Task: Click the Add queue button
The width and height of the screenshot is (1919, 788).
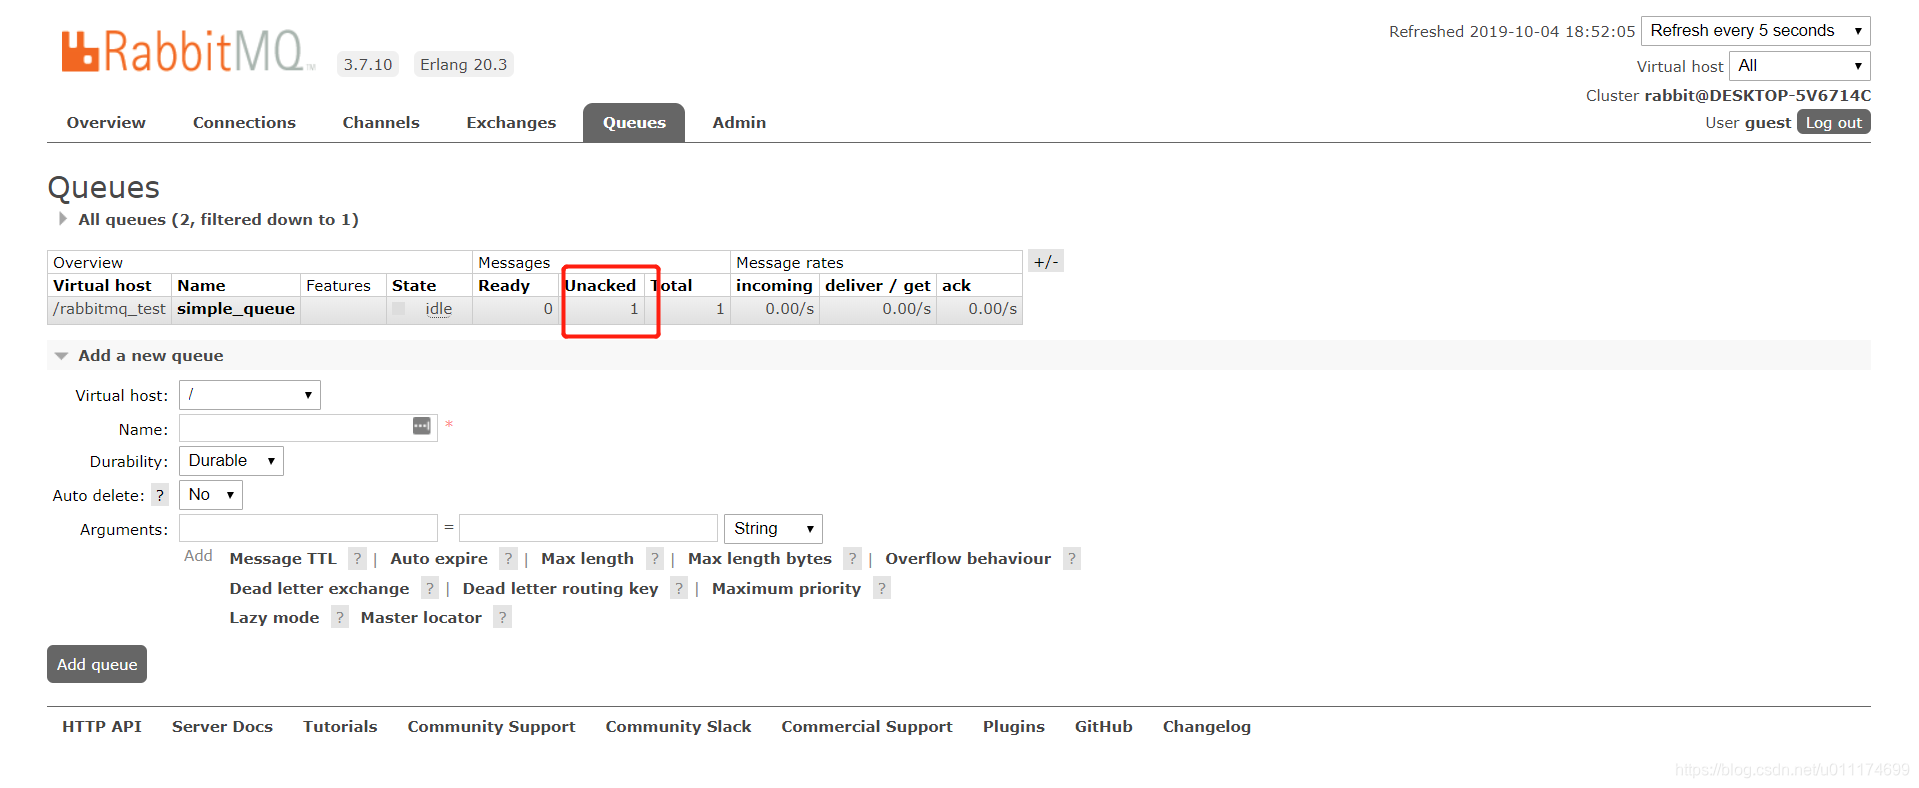Action: [97, 664]
